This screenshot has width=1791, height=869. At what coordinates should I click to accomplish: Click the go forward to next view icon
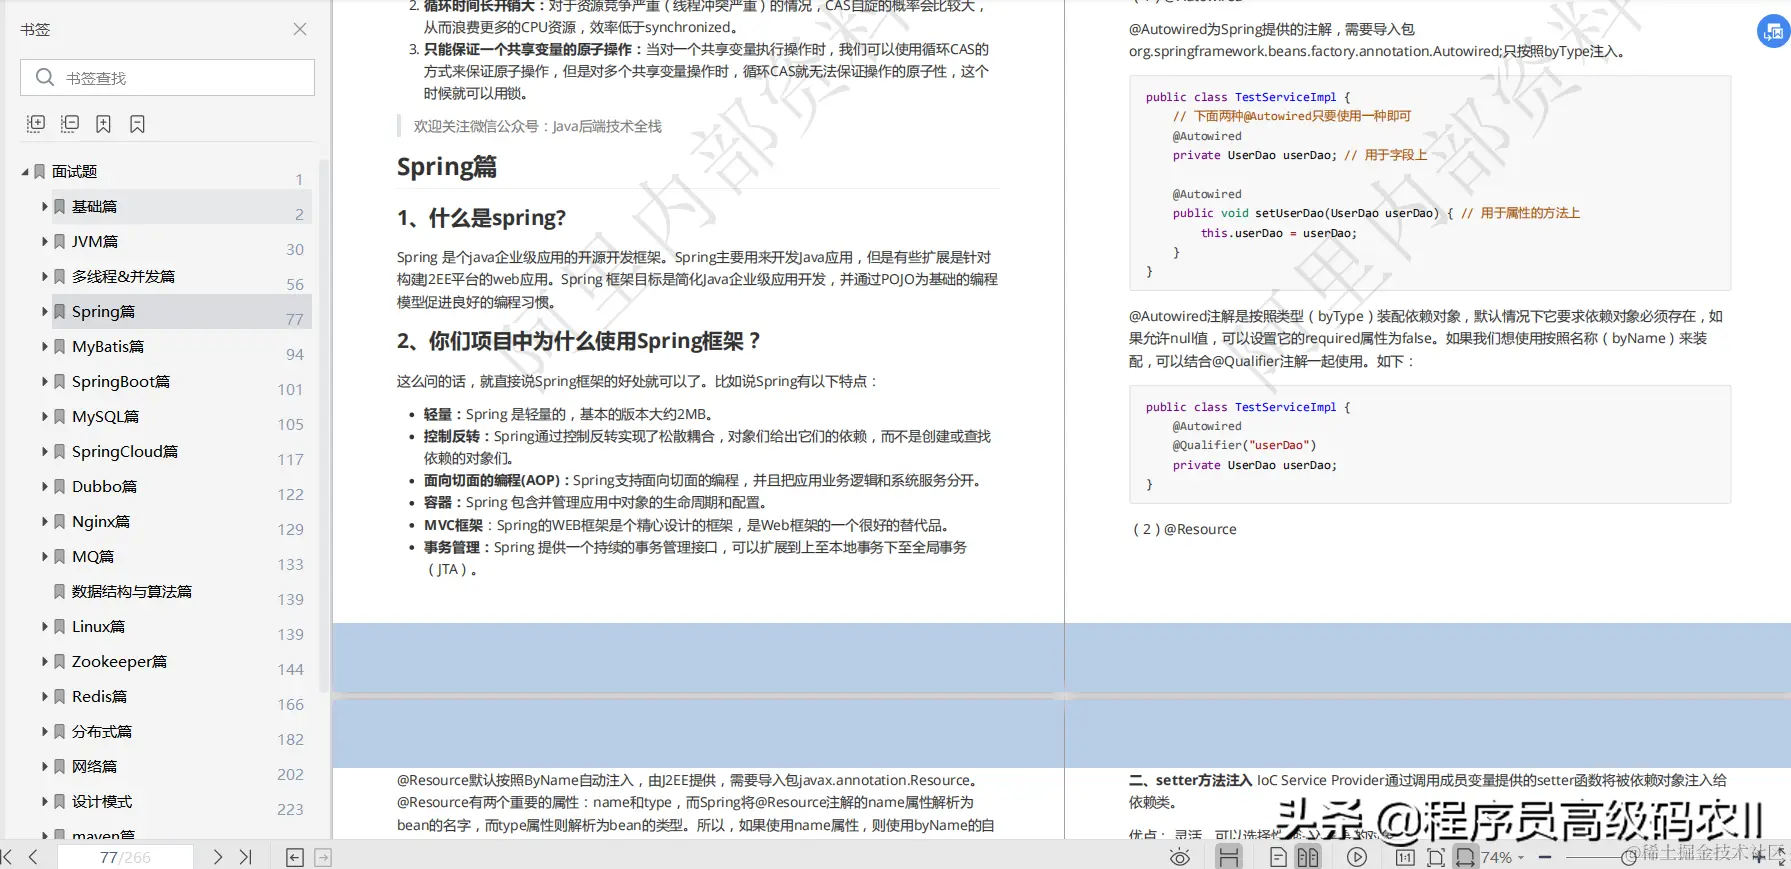point(323,857)
